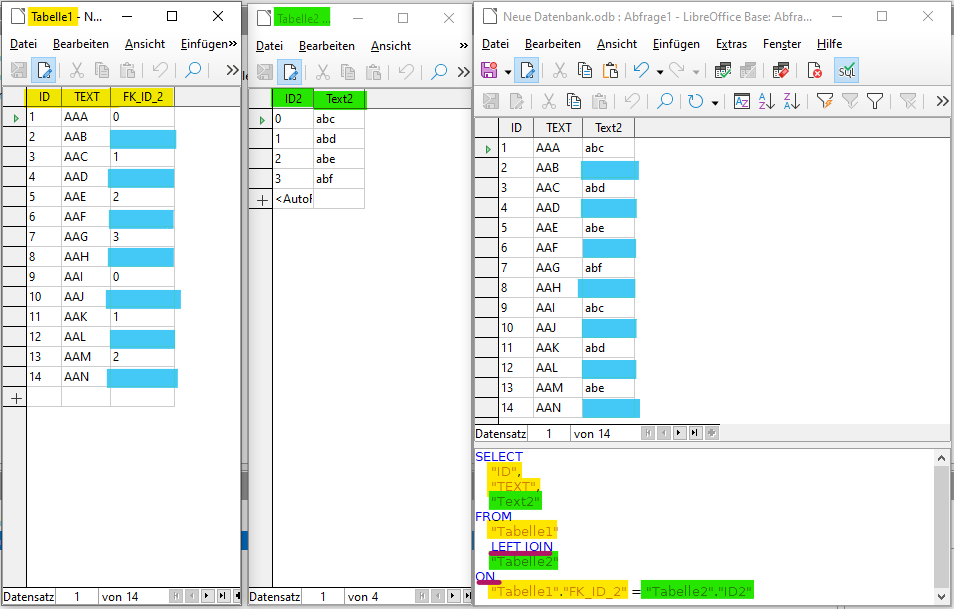954x609 pixels.
Task: Go to next record in the Tabelle2 navigator
Action: (453, 596)
